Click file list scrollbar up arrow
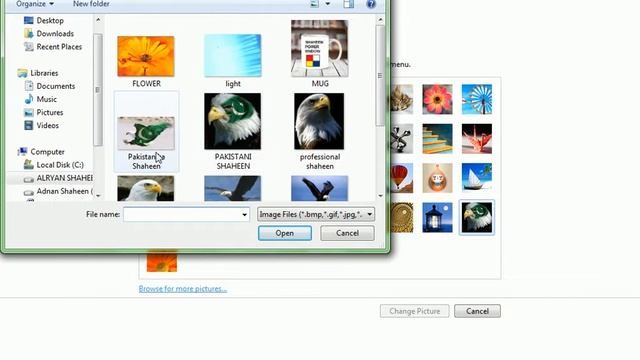The height and width of the screenshot is (360, 640). coord(380,20)
